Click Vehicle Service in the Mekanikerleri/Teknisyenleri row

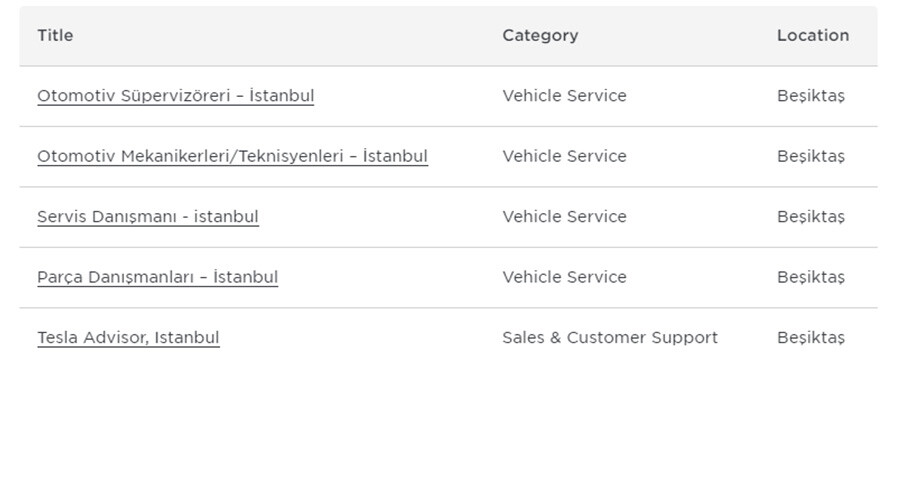pyautogui.click(x=564, y=156)
